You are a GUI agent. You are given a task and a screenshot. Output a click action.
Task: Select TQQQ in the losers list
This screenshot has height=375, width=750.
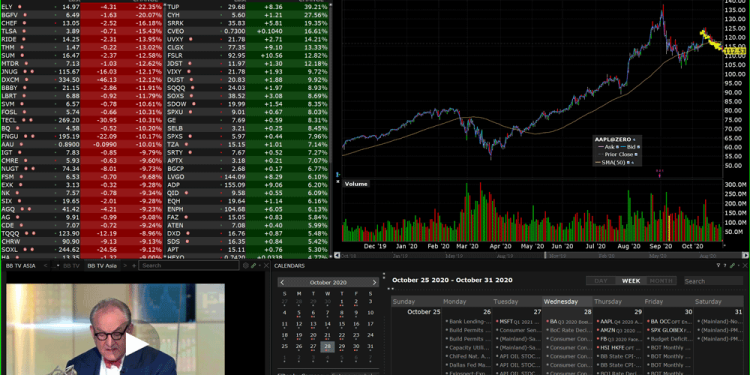click(x=82, y=233)
